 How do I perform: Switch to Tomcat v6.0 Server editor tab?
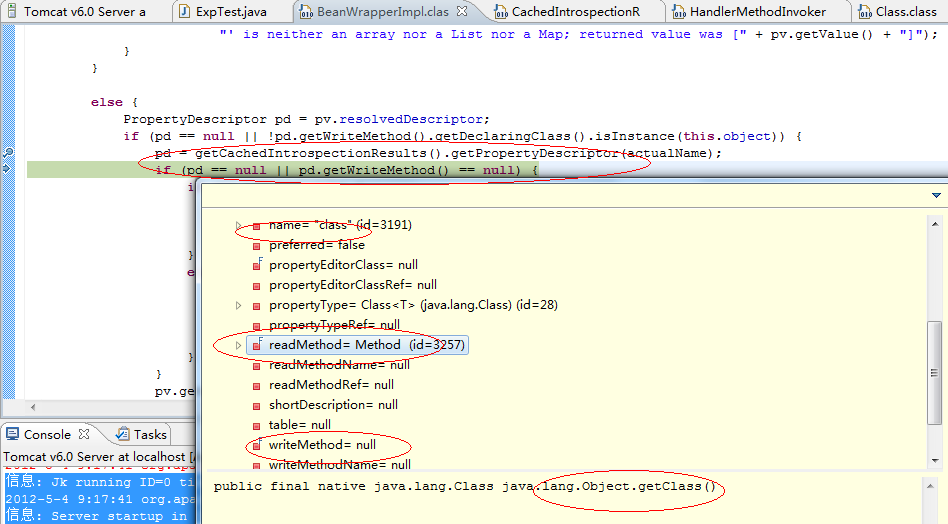pyautogui.click(x=85, y=11)
